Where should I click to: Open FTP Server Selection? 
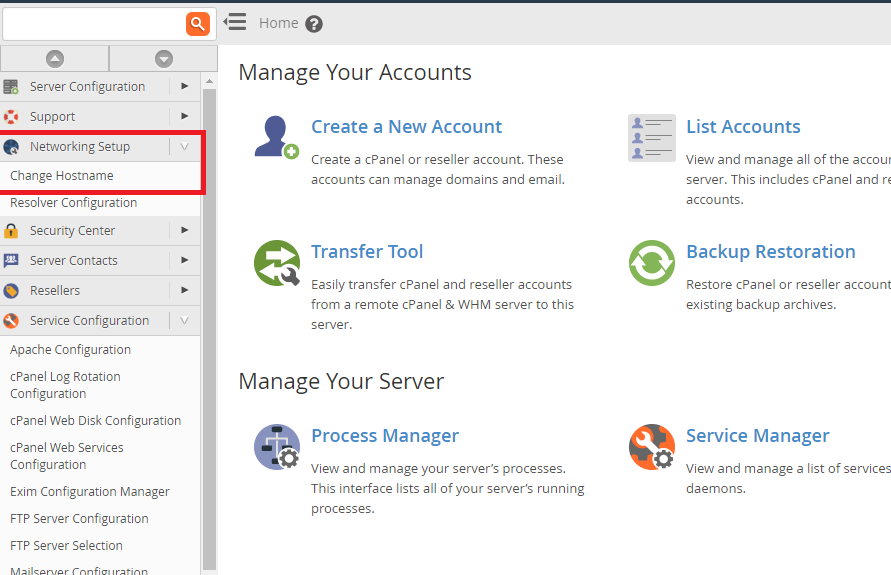tap(66, 545)
